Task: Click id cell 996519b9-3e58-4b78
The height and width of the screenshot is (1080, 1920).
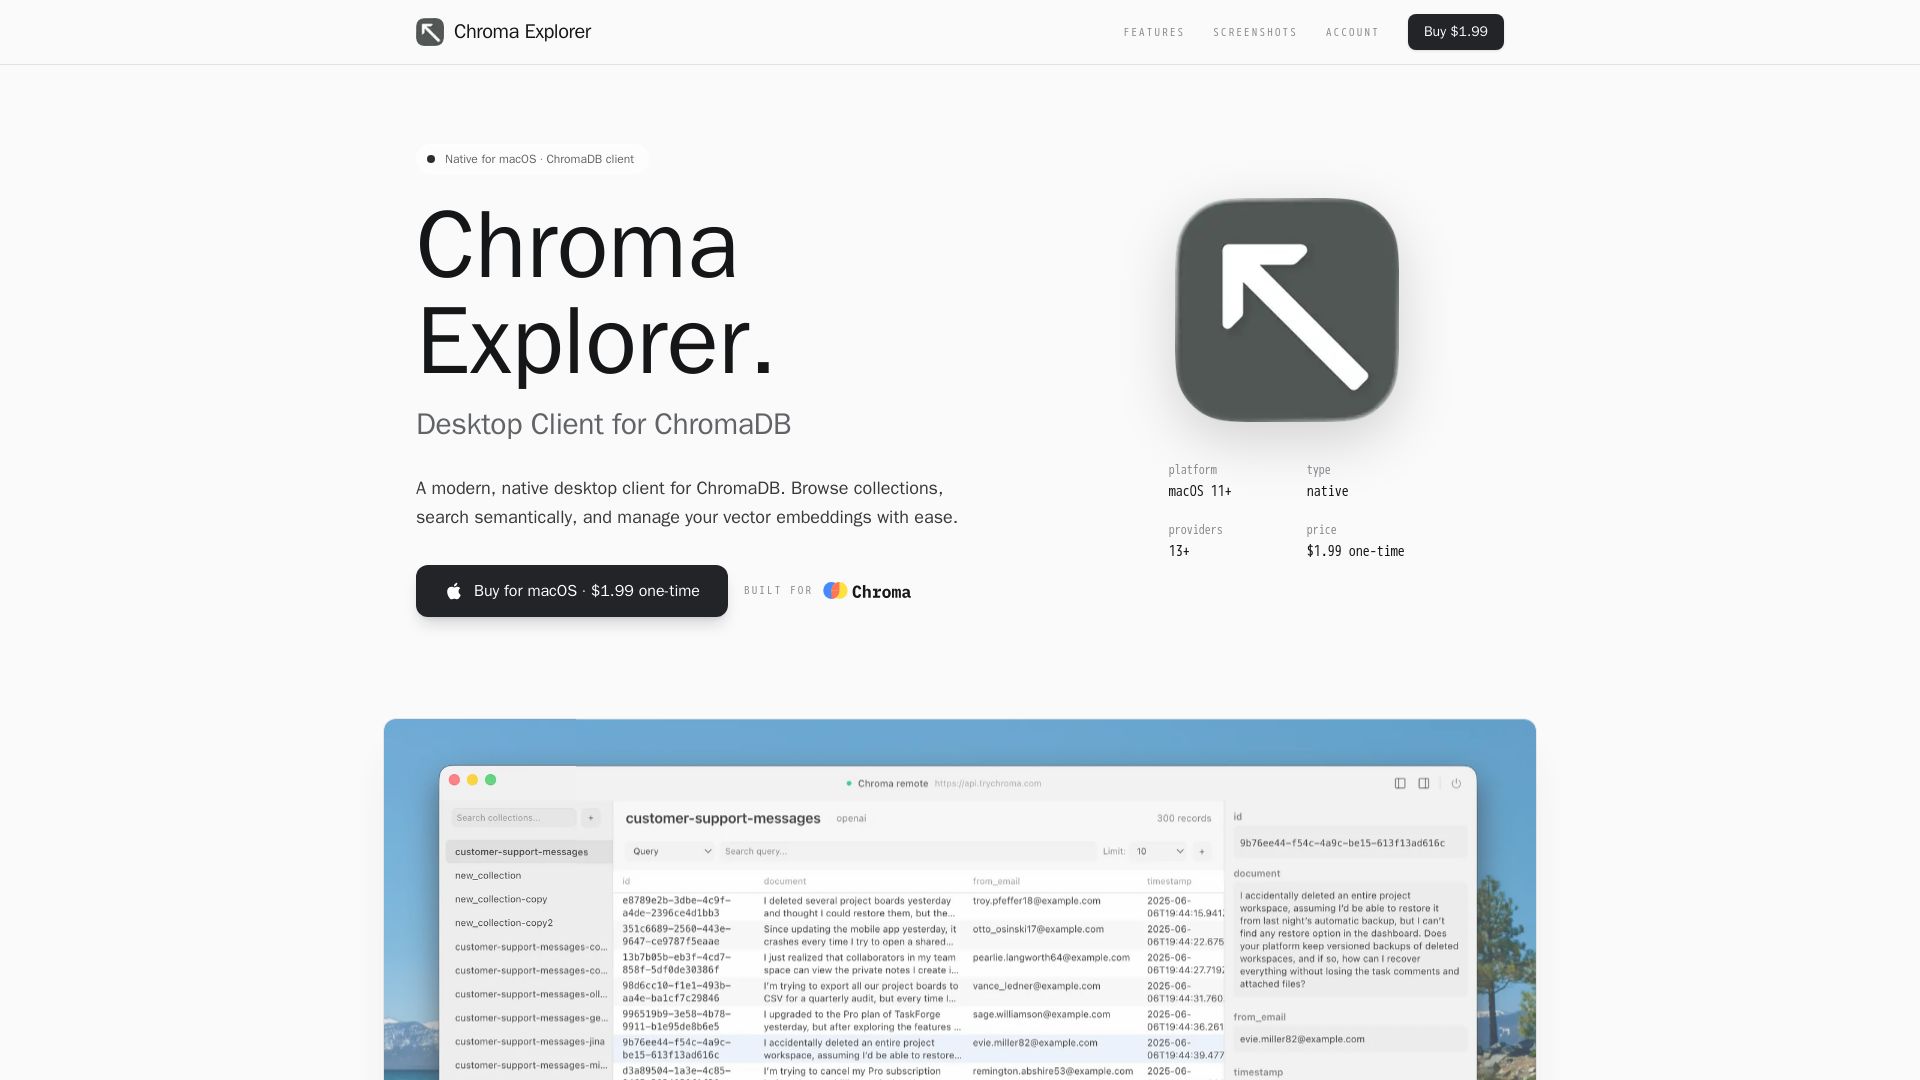Action: click(677, 1020)
